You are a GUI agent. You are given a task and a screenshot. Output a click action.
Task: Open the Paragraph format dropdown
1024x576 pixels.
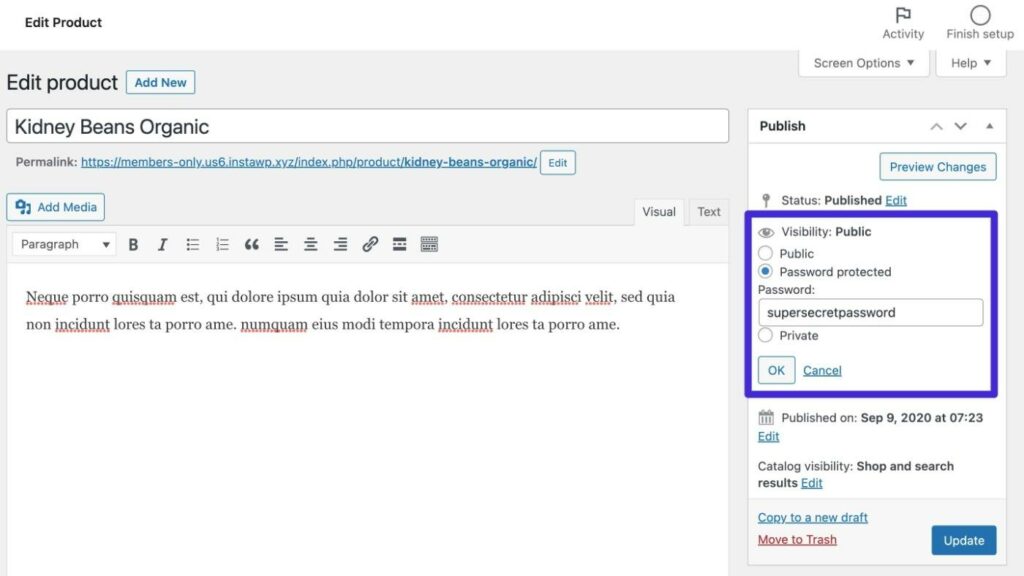[x=65, y=245]
